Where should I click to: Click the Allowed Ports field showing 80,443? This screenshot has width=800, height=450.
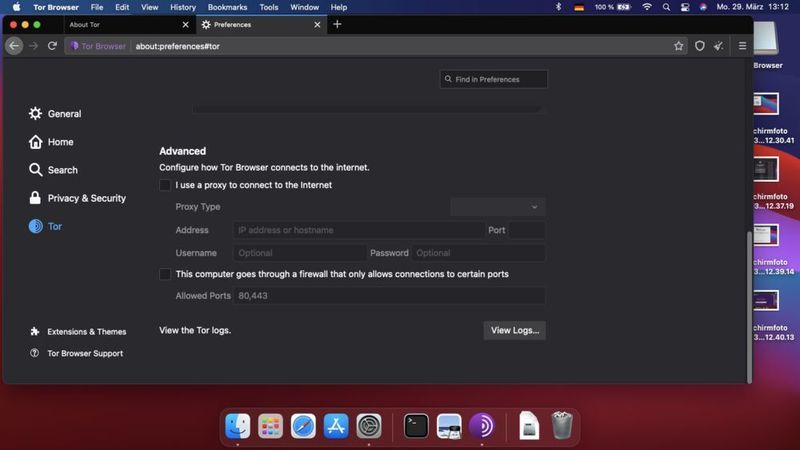click(x=389, y=296)
